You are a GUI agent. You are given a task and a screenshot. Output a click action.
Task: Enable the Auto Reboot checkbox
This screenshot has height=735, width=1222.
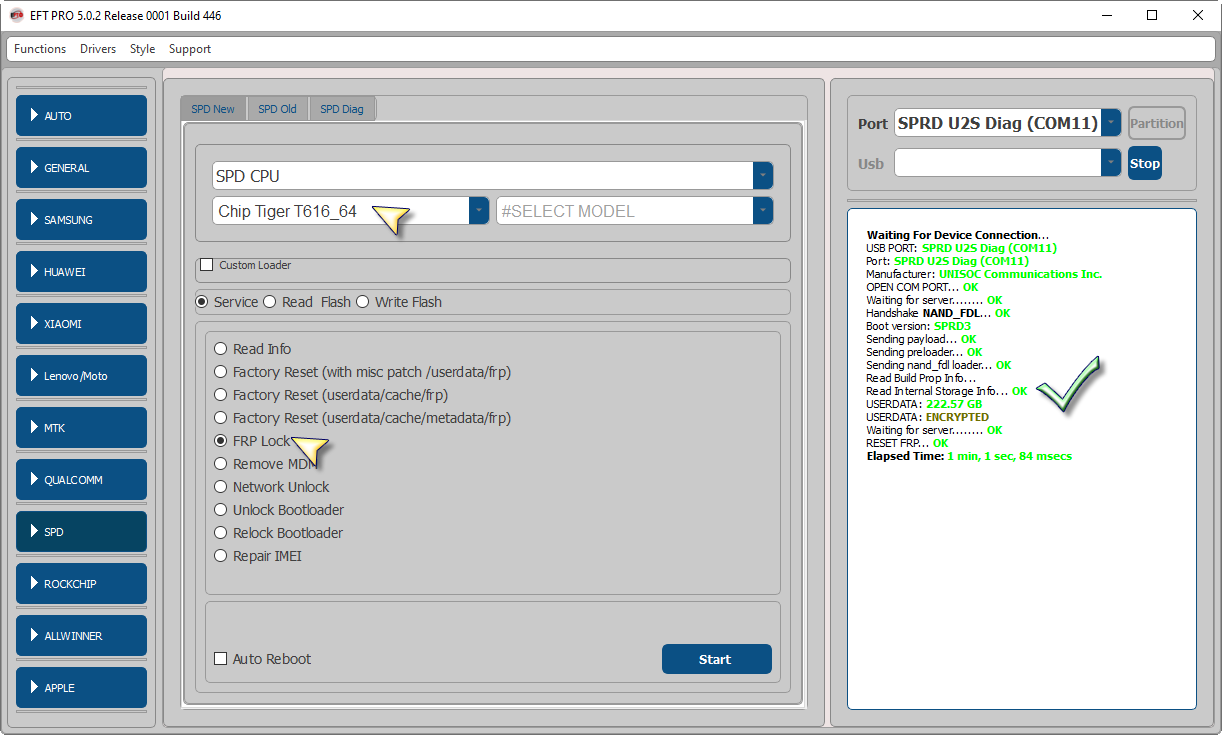point(221,659)
